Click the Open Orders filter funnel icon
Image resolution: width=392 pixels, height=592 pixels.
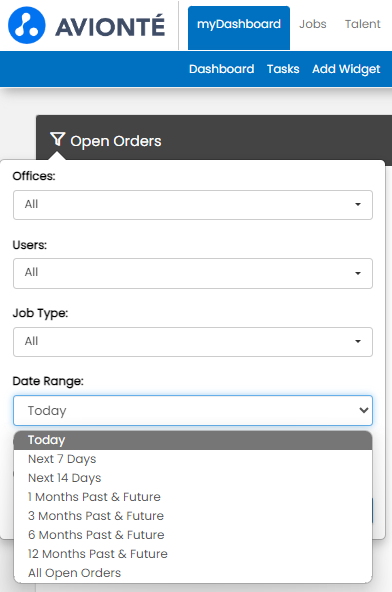point(57,139)
